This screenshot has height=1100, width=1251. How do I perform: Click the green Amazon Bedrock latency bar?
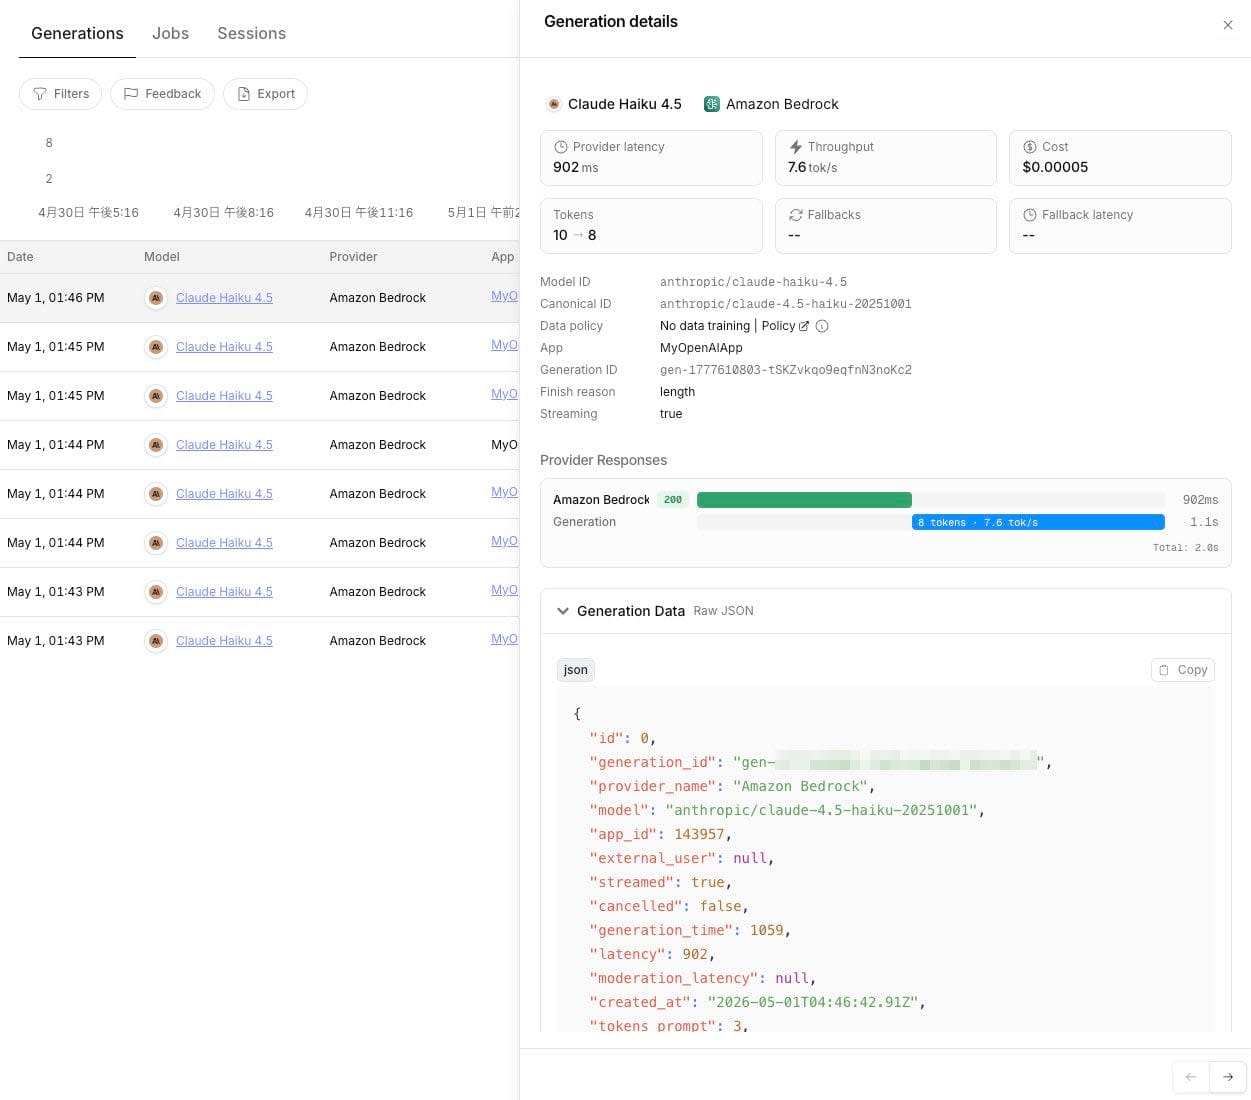click(x=804, y=500)
